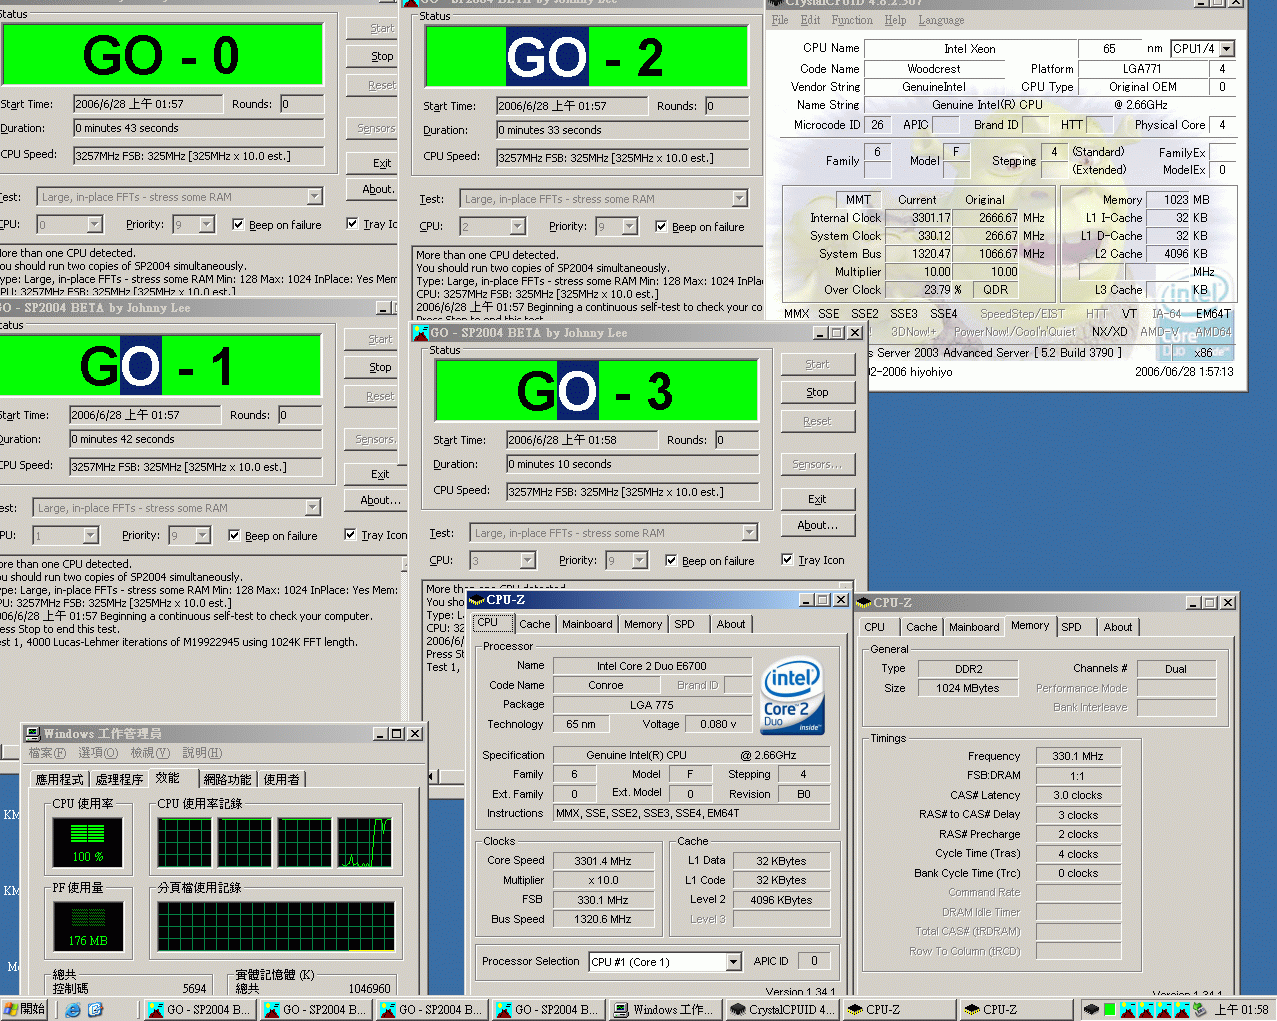Click Exit in GO - 3 window
Viewport: 1277px width, 1021px height.
(x=817, y=499)
